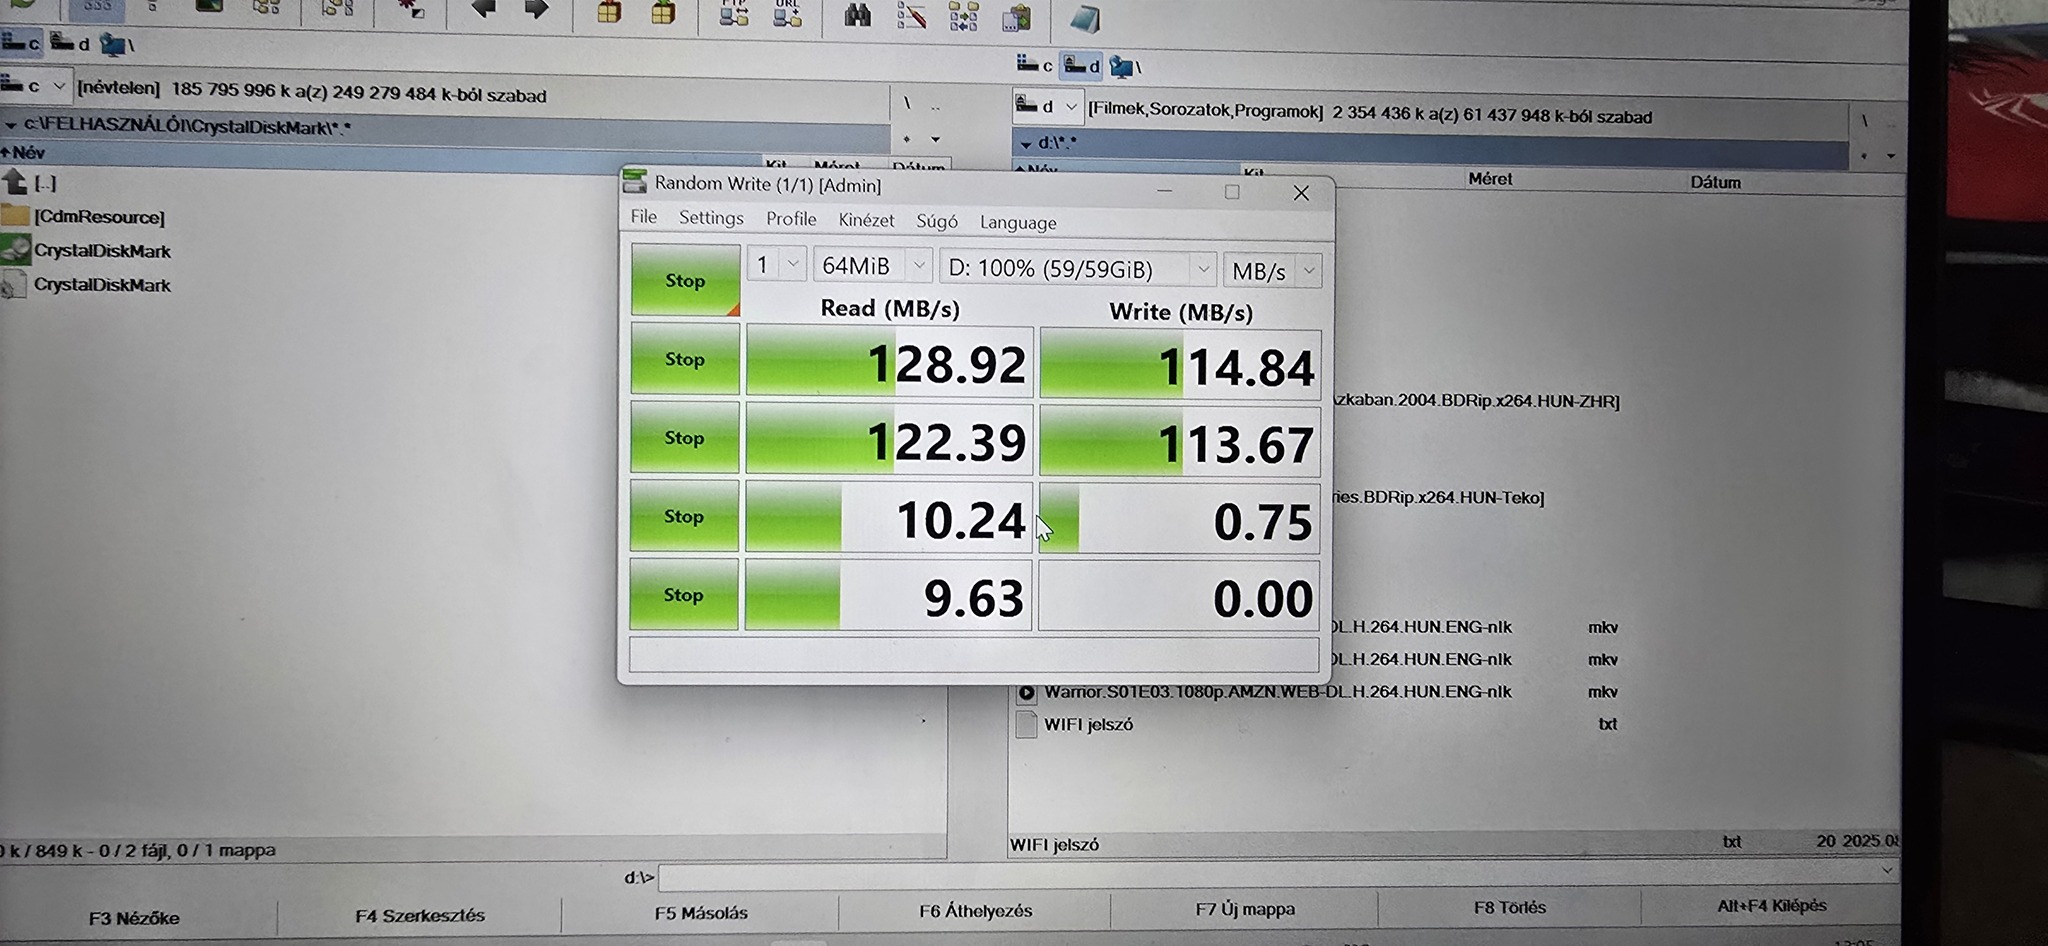Click the left panel root directory backslash button

click(x=907, y=102)
